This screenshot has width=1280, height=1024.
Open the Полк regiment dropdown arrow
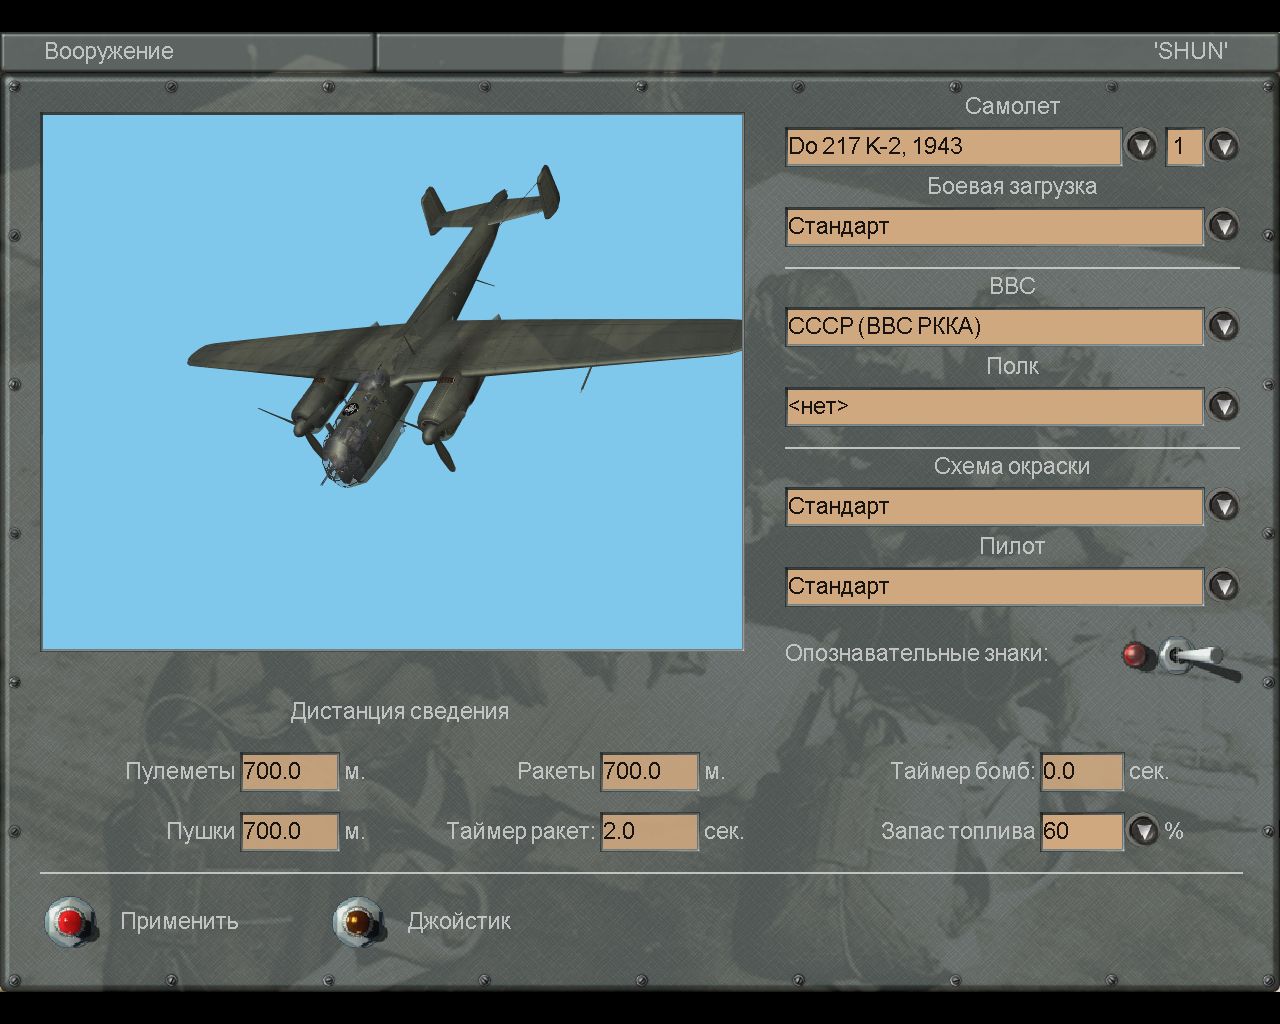click(1223, 406)
